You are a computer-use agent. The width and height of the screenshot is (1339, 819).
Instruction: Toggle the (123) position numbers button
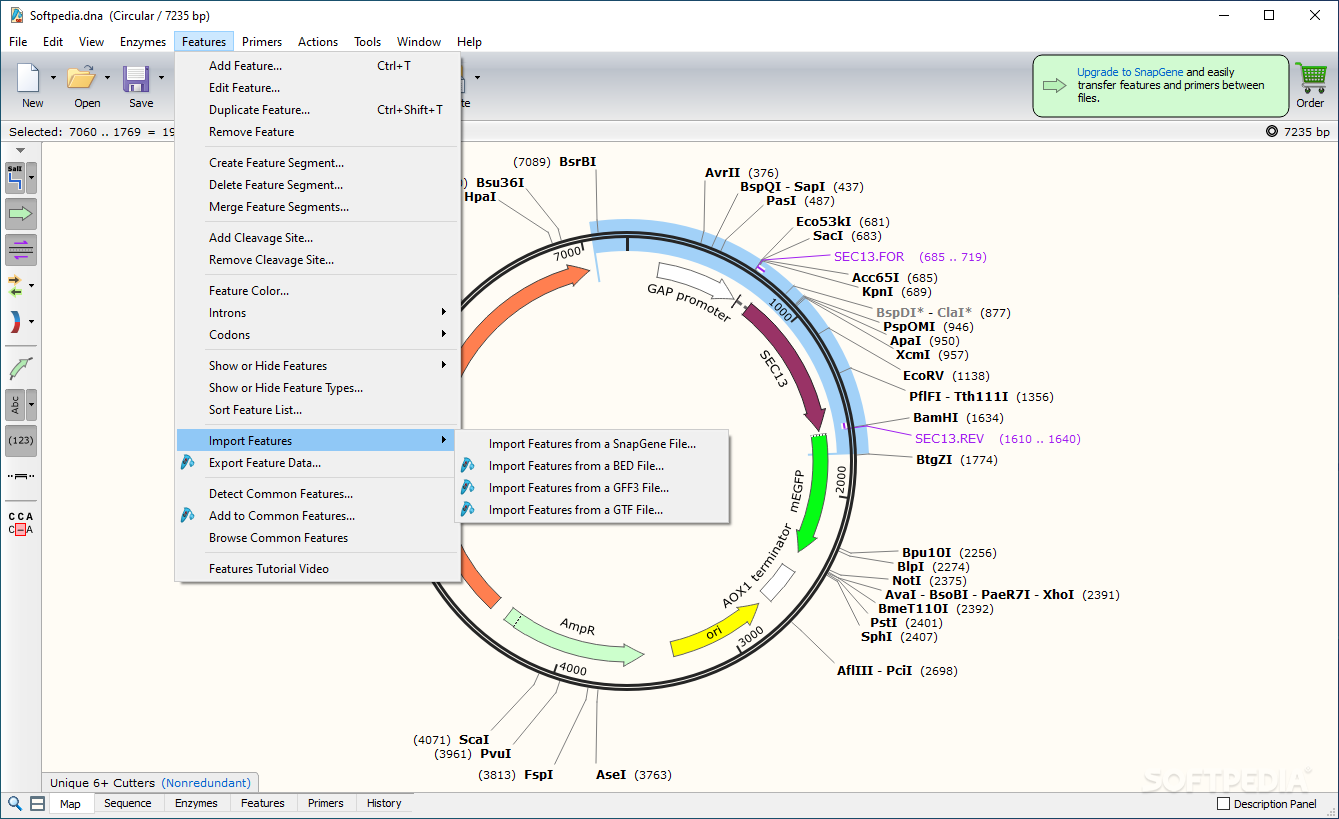pos(20,440)
